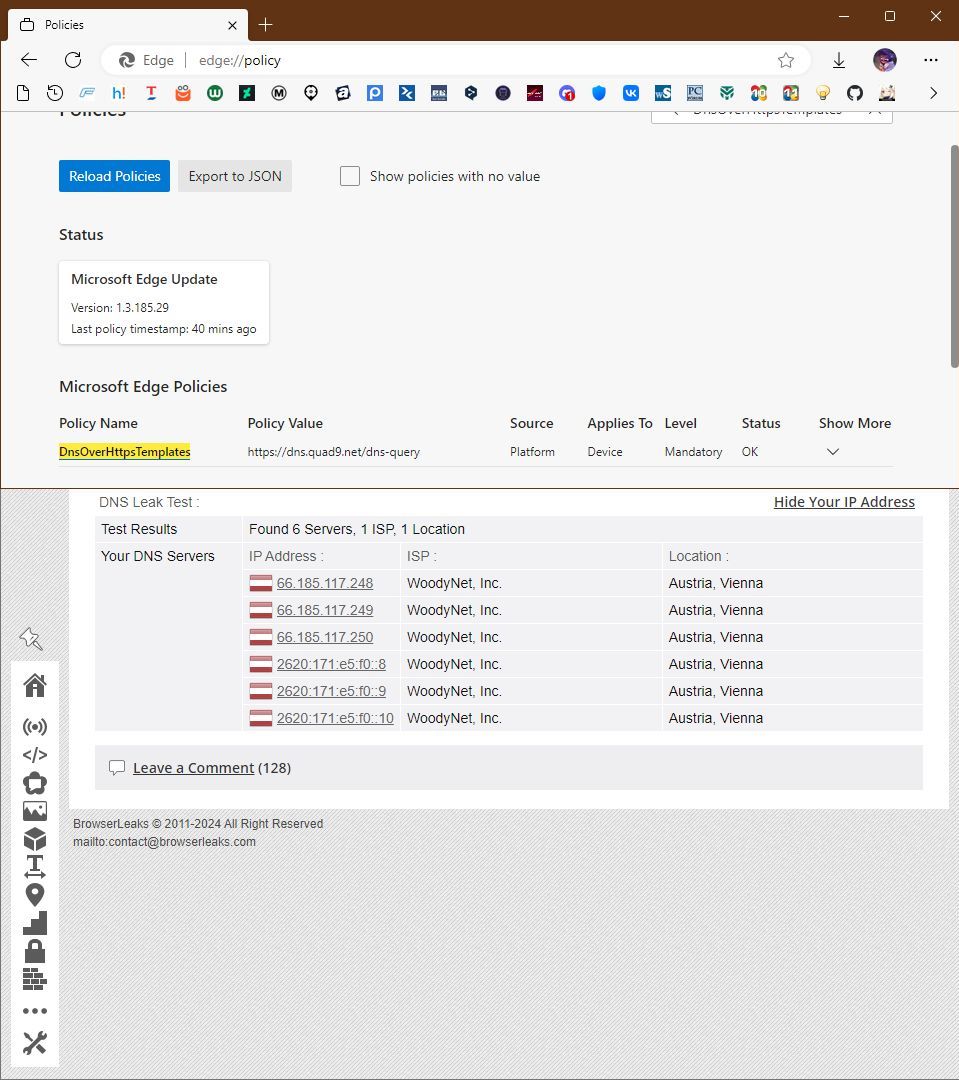This screenshot has height=1080, width=959.
Task: Click the lightbulb bookmark icon
Action: (823, 93)
